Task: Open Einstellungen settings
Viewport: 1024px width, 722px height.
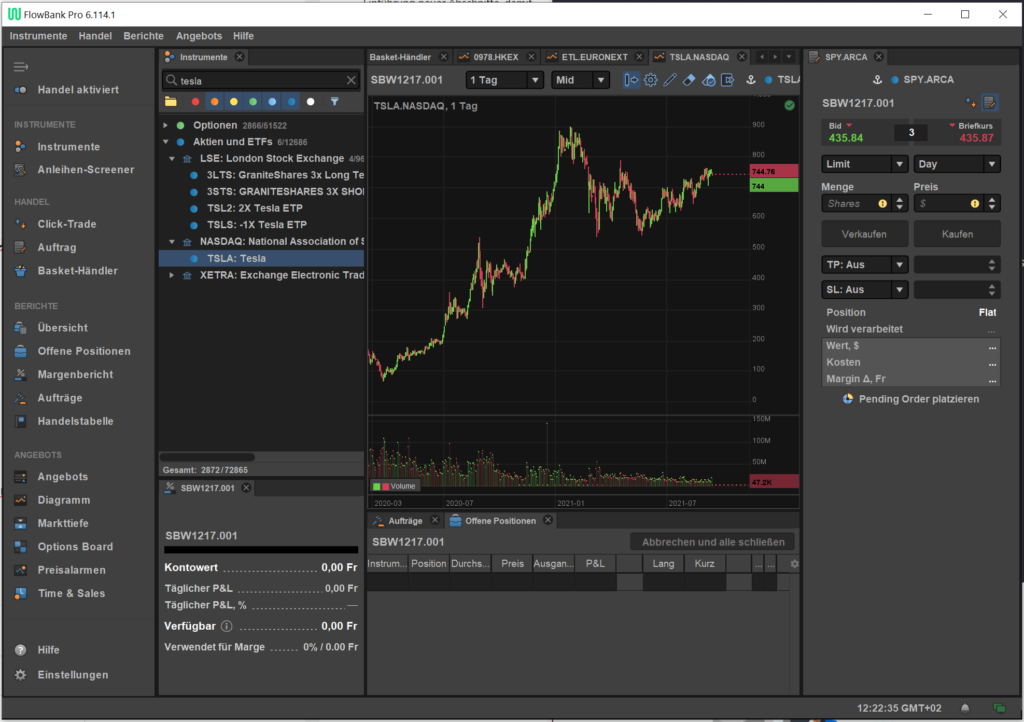Action: [x=72, y=676]
